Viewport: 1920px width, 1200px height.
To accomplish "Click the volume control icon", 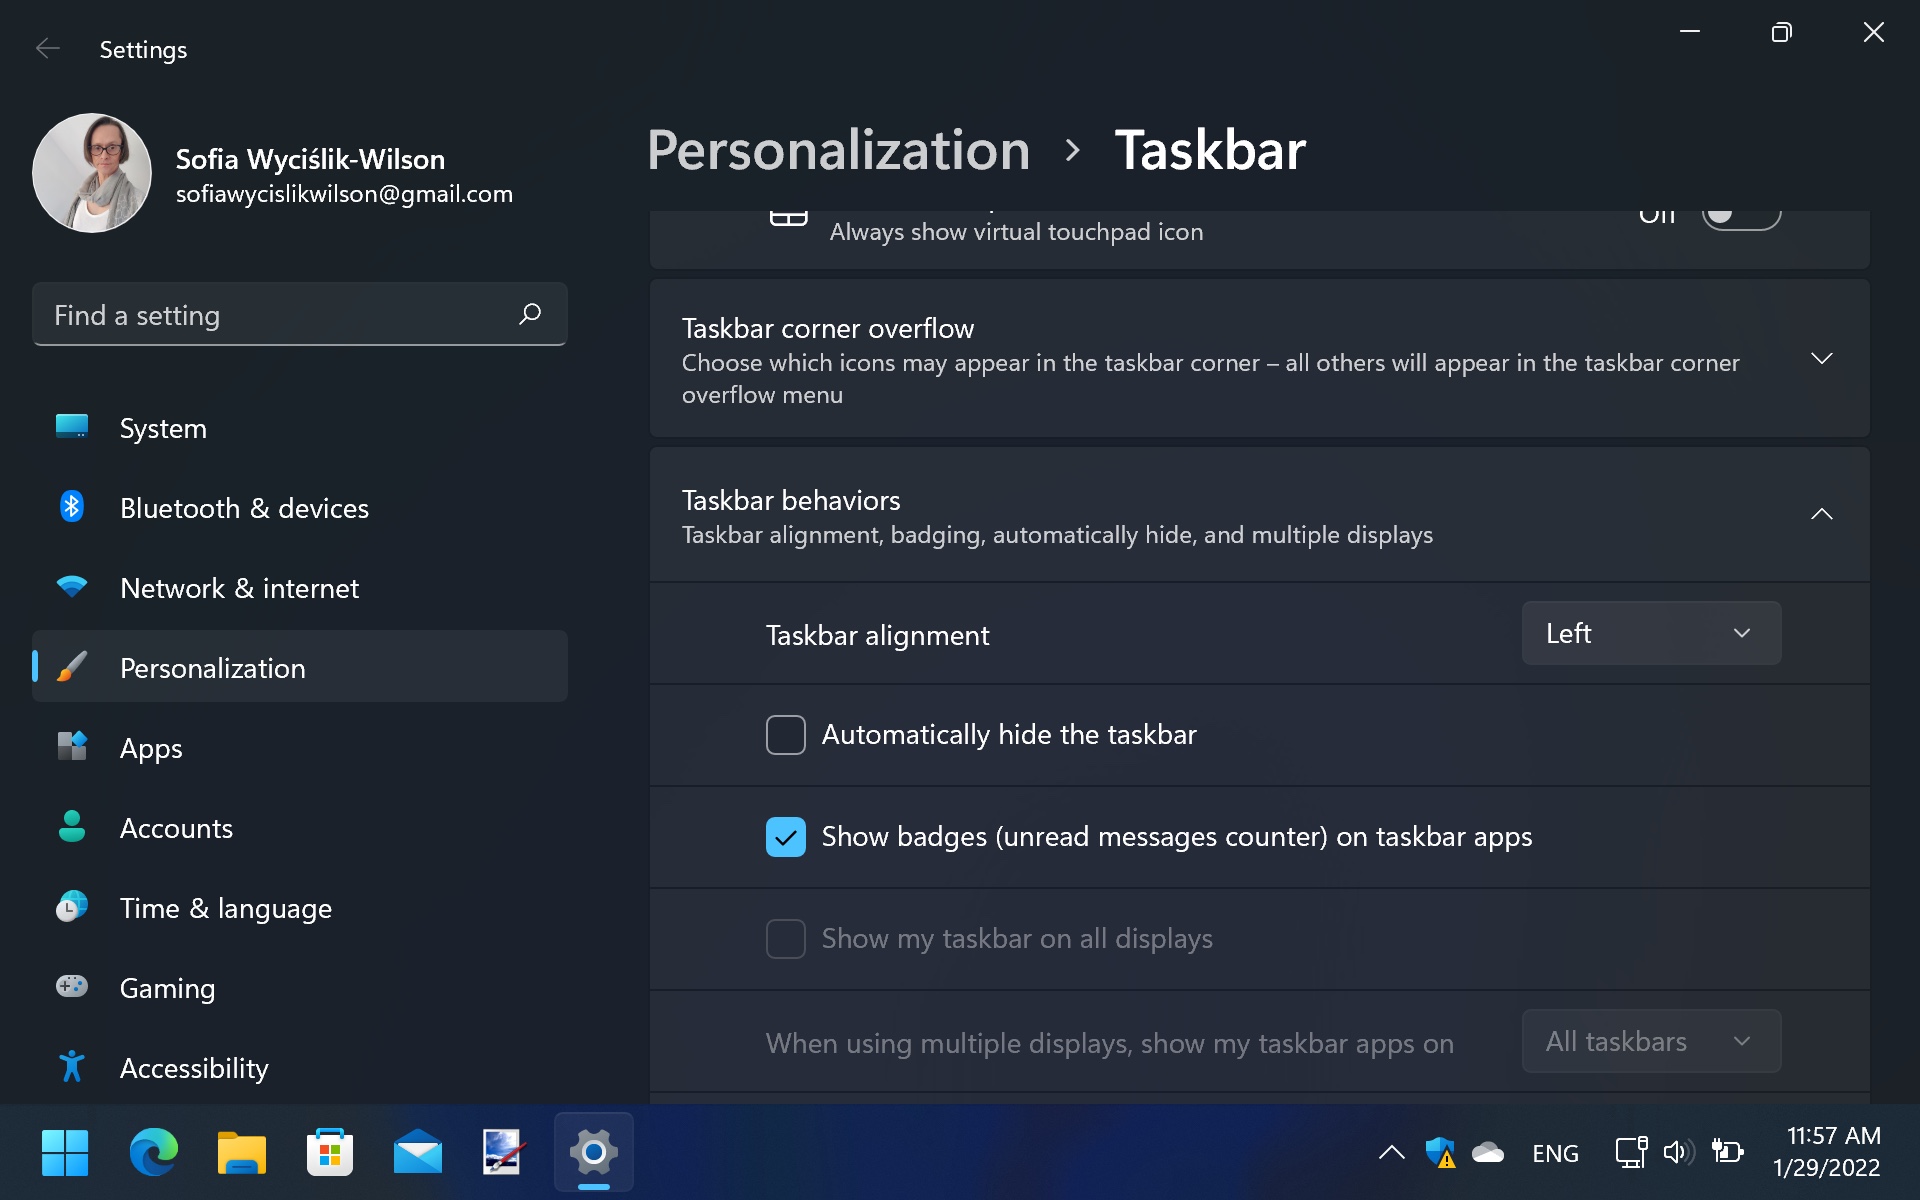I will [1678, 1152].
